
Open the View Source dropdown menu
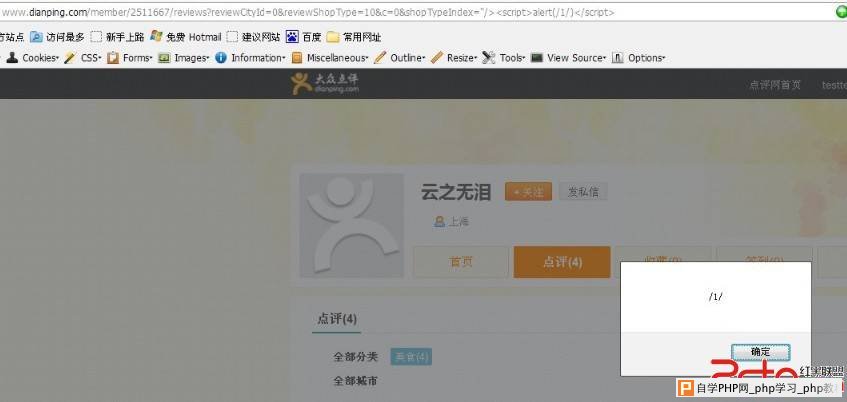576,57
